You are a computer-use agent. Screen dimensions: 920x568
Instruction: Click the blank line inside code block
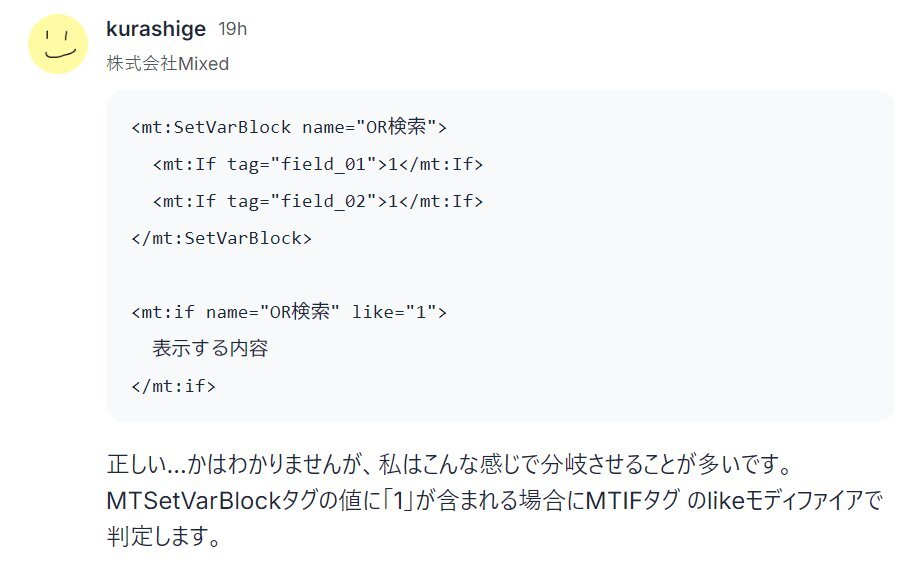point(500,275)
